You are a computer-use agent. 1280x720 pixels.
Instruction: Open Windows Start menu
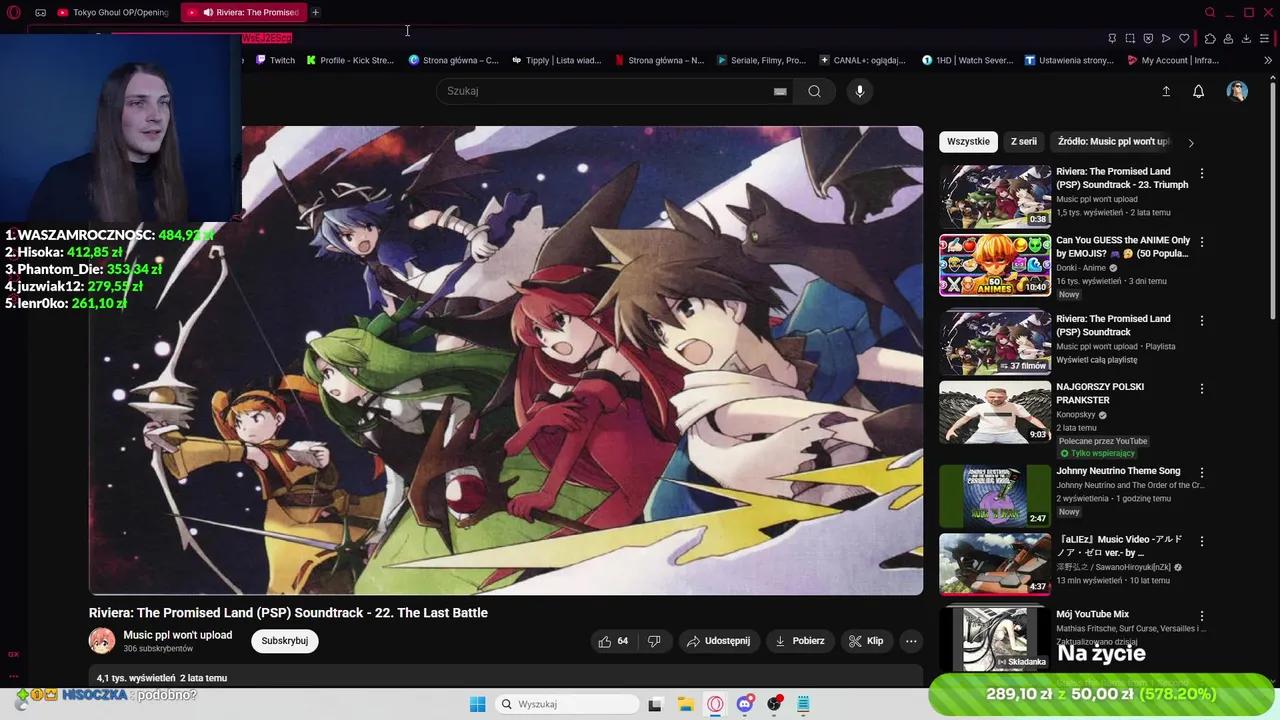click(x=477, y=704)
